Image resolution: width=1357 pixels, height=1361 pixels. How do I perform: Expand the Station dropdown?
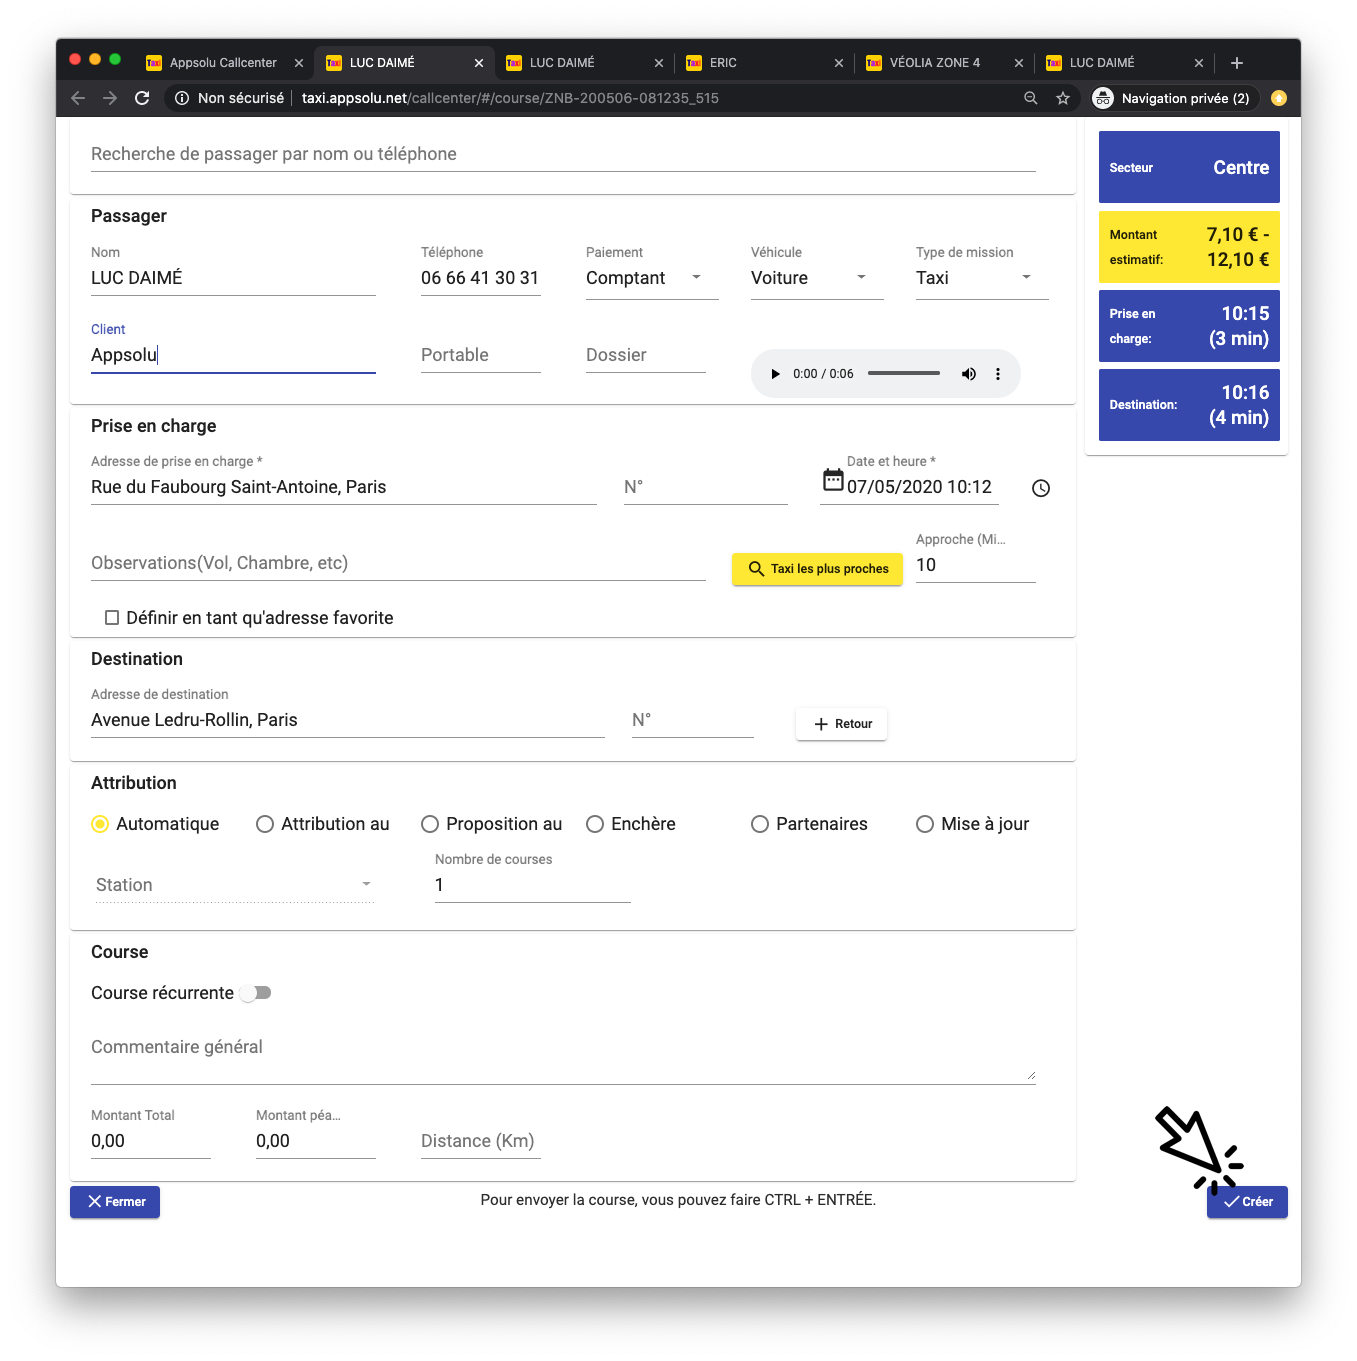235,885
